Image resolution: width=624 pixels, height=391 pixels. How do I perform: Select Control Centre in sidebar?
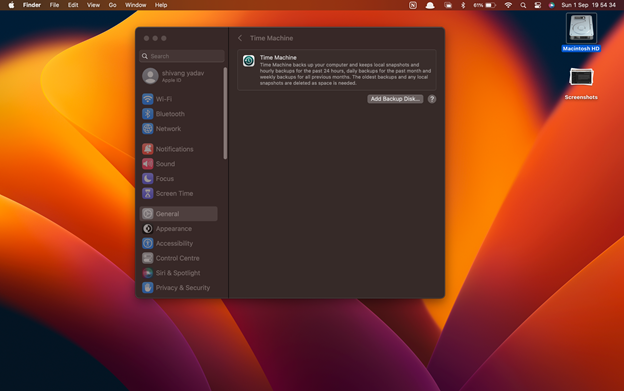pyautogui.click(x=179, y=258)
